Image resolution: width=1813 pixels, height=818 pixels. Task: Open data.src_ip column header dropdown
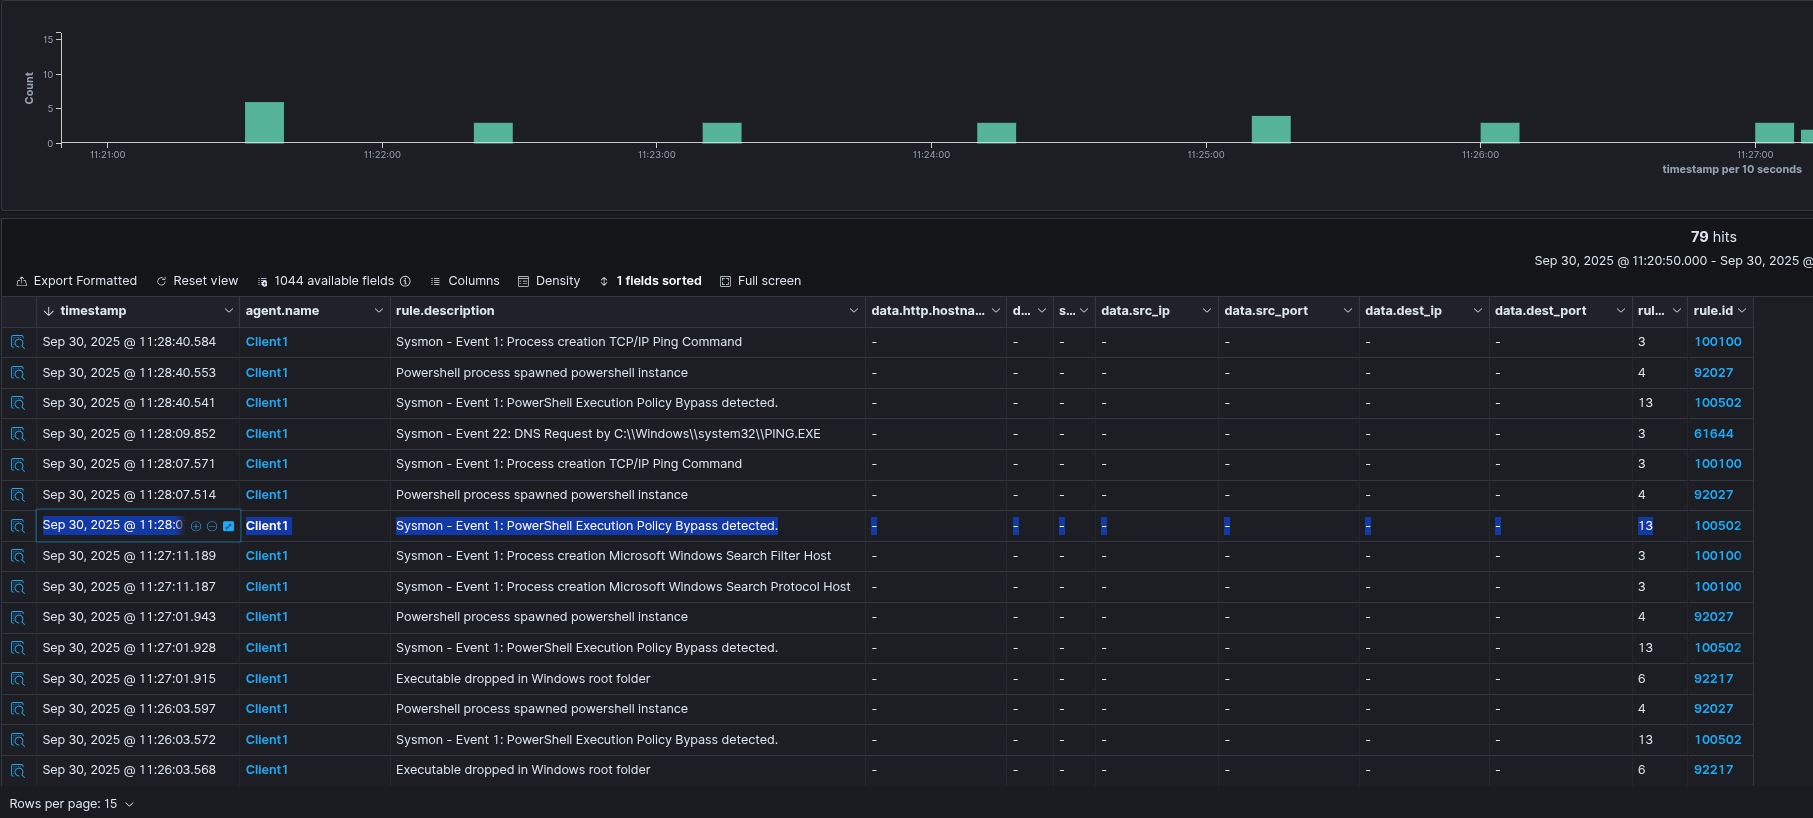click(x=1206, y=311)
